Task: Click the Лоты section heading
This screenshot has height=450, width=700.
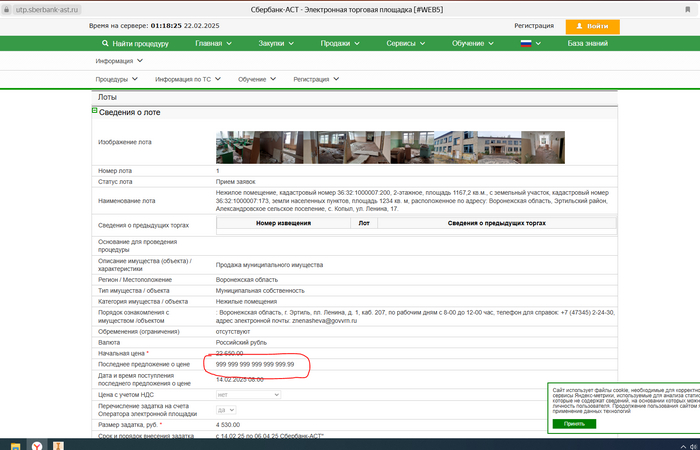Action: [x=107, y=97]
